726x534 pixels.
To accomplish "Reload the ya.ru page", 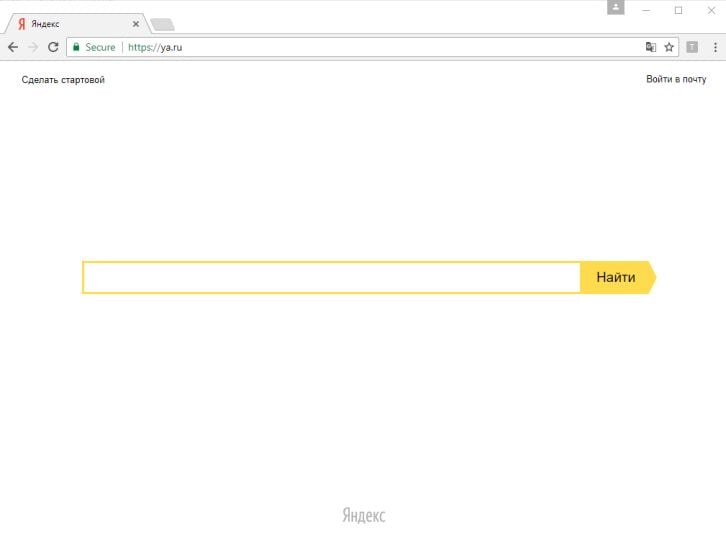I will point(53,47).
